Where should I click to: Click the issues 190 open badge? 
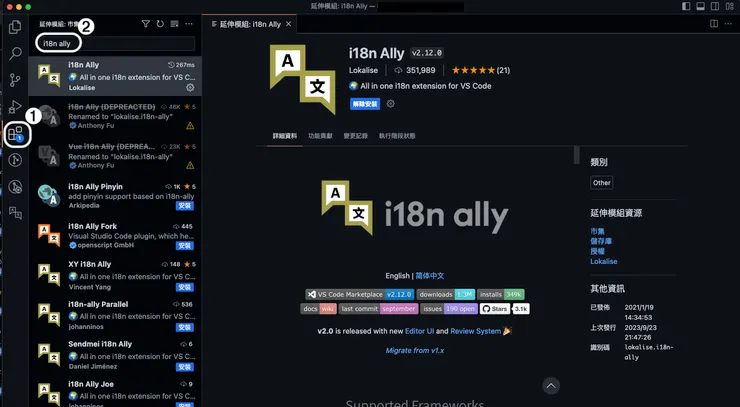(x=447, y=309)
